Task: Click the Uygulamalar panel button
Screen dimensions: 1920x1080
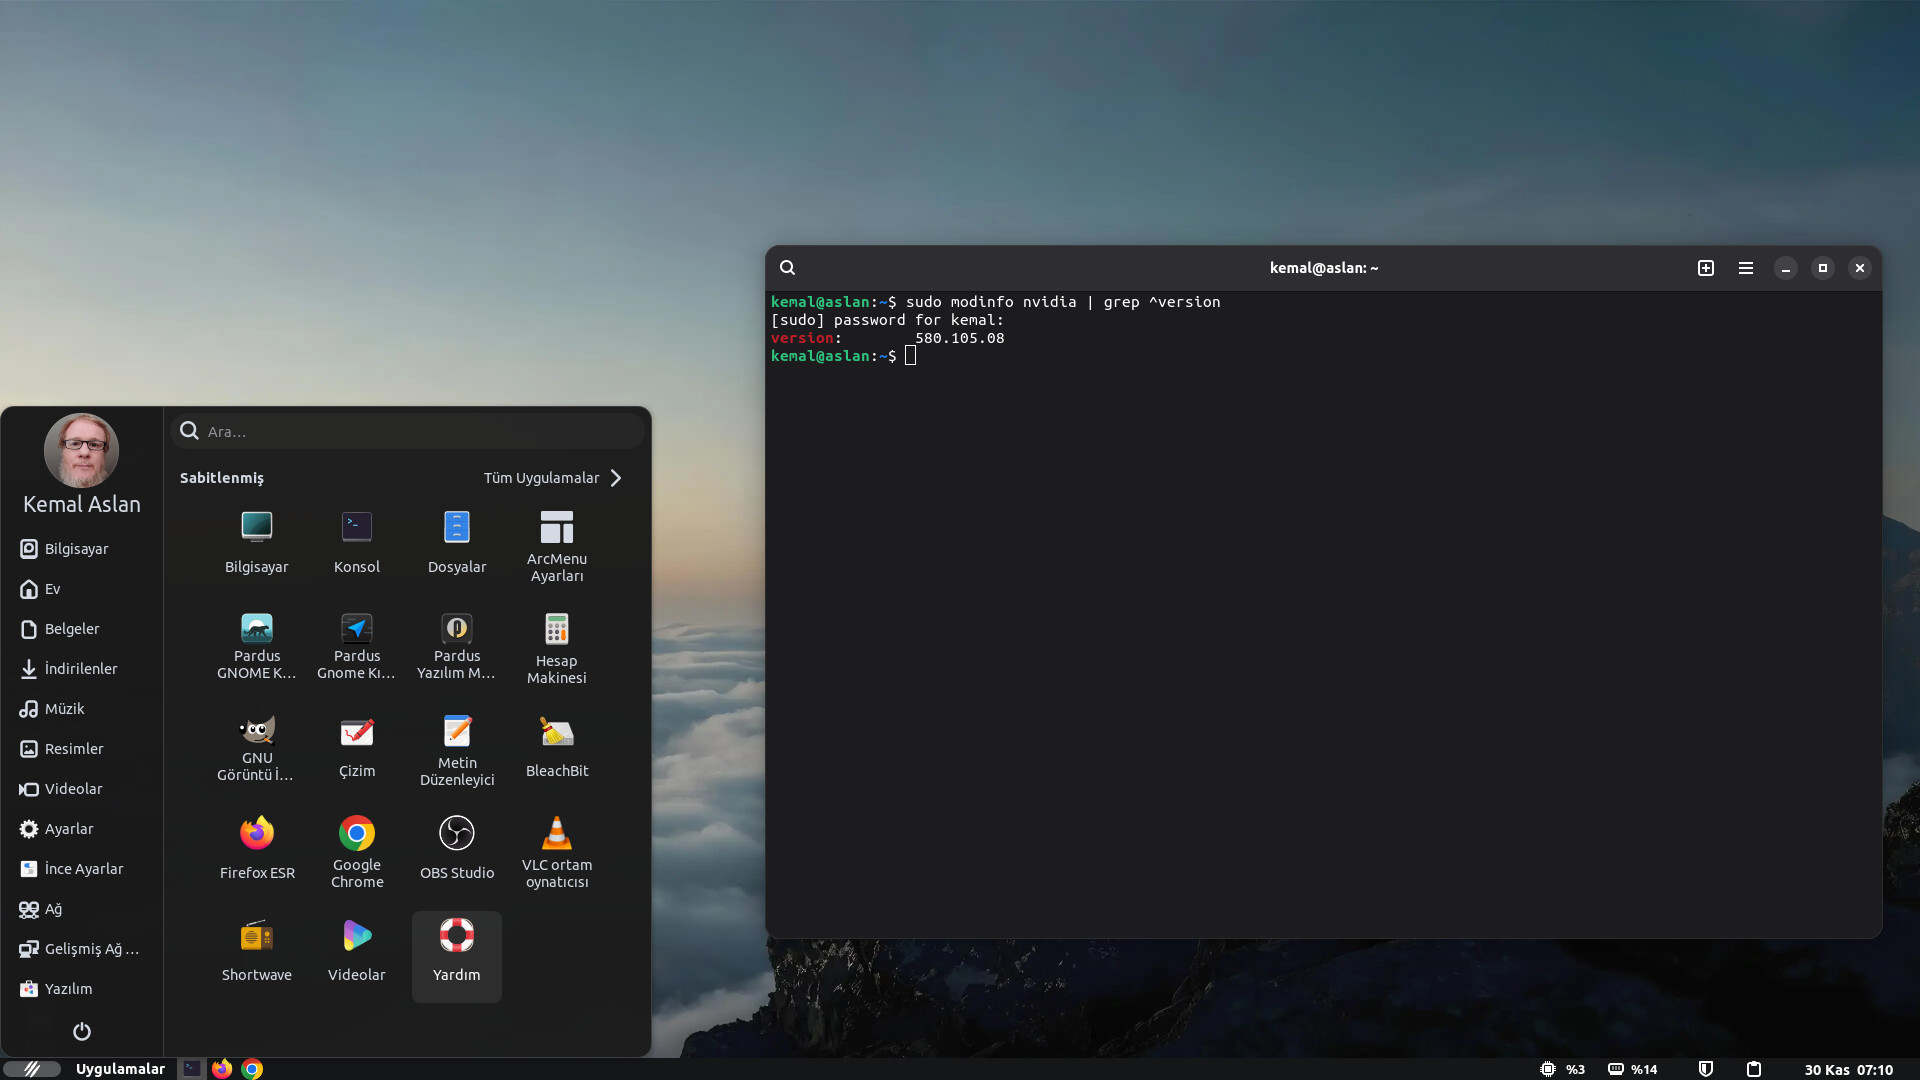Action: (119, 1069)
